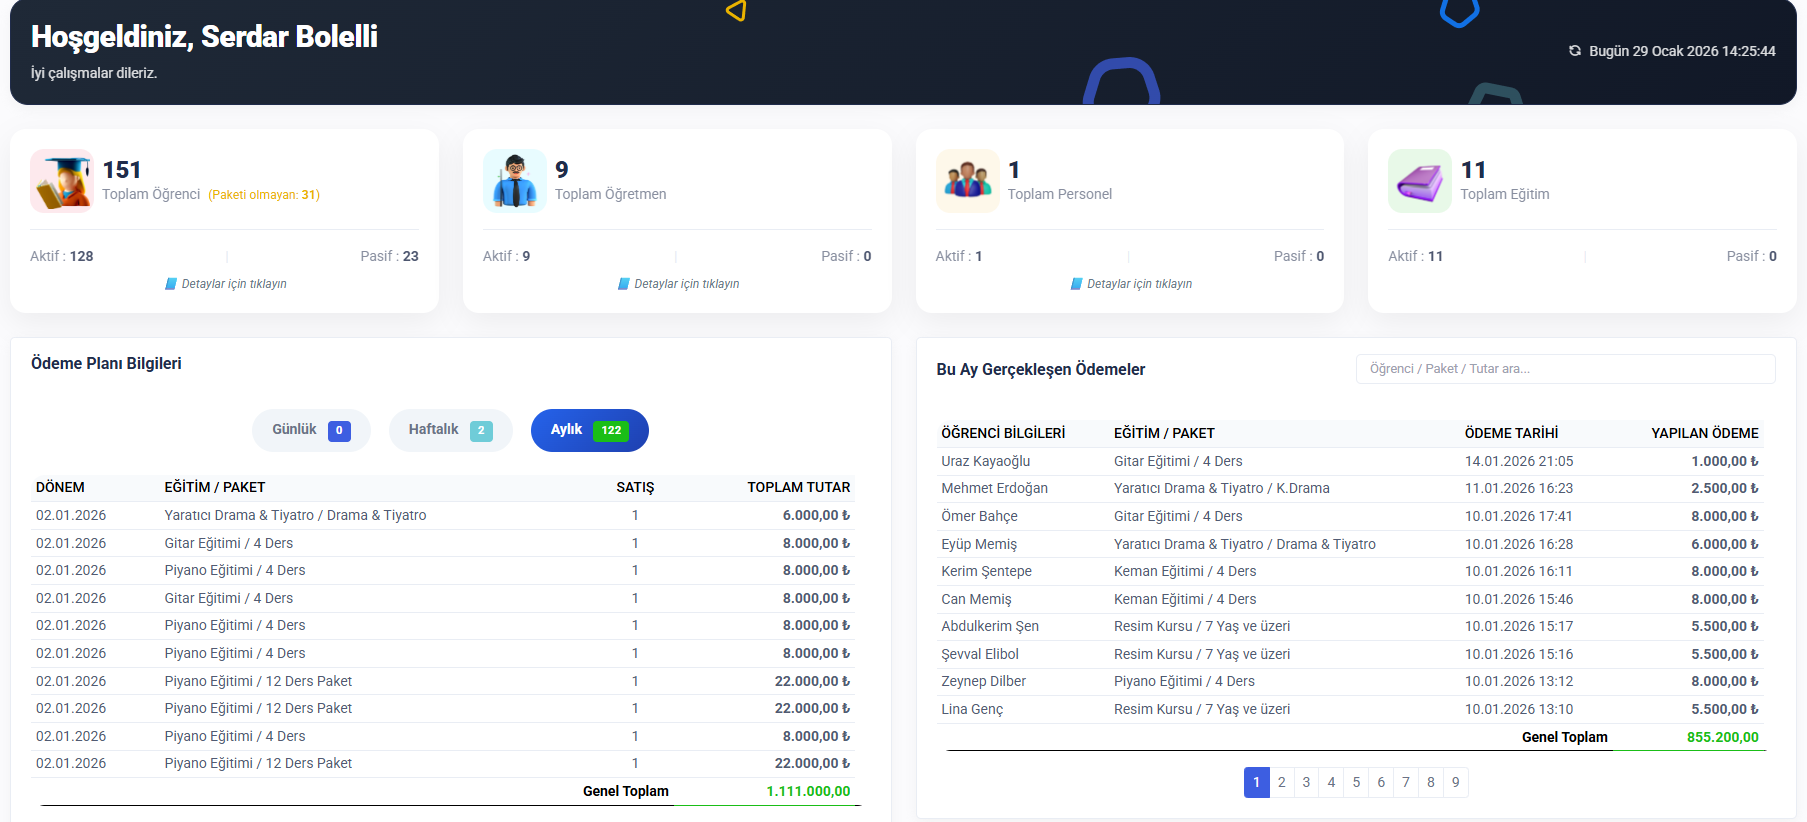Select the Aylık payment plan tab
The width and height of the screenshot is (1807, 822).
point(589,430)
